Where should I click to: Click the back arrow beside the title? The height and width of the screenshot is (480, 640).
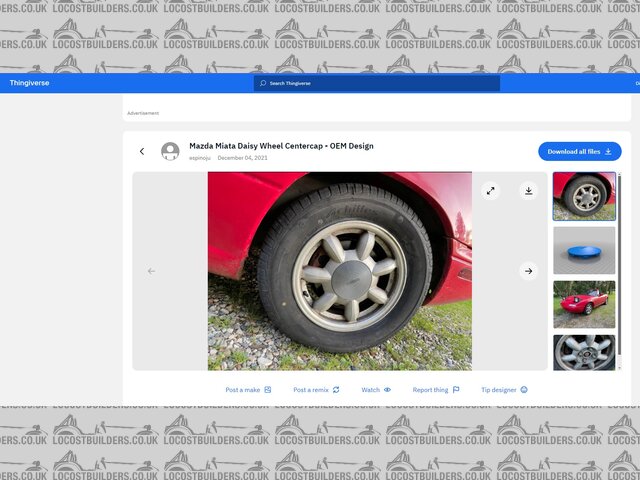142,152
